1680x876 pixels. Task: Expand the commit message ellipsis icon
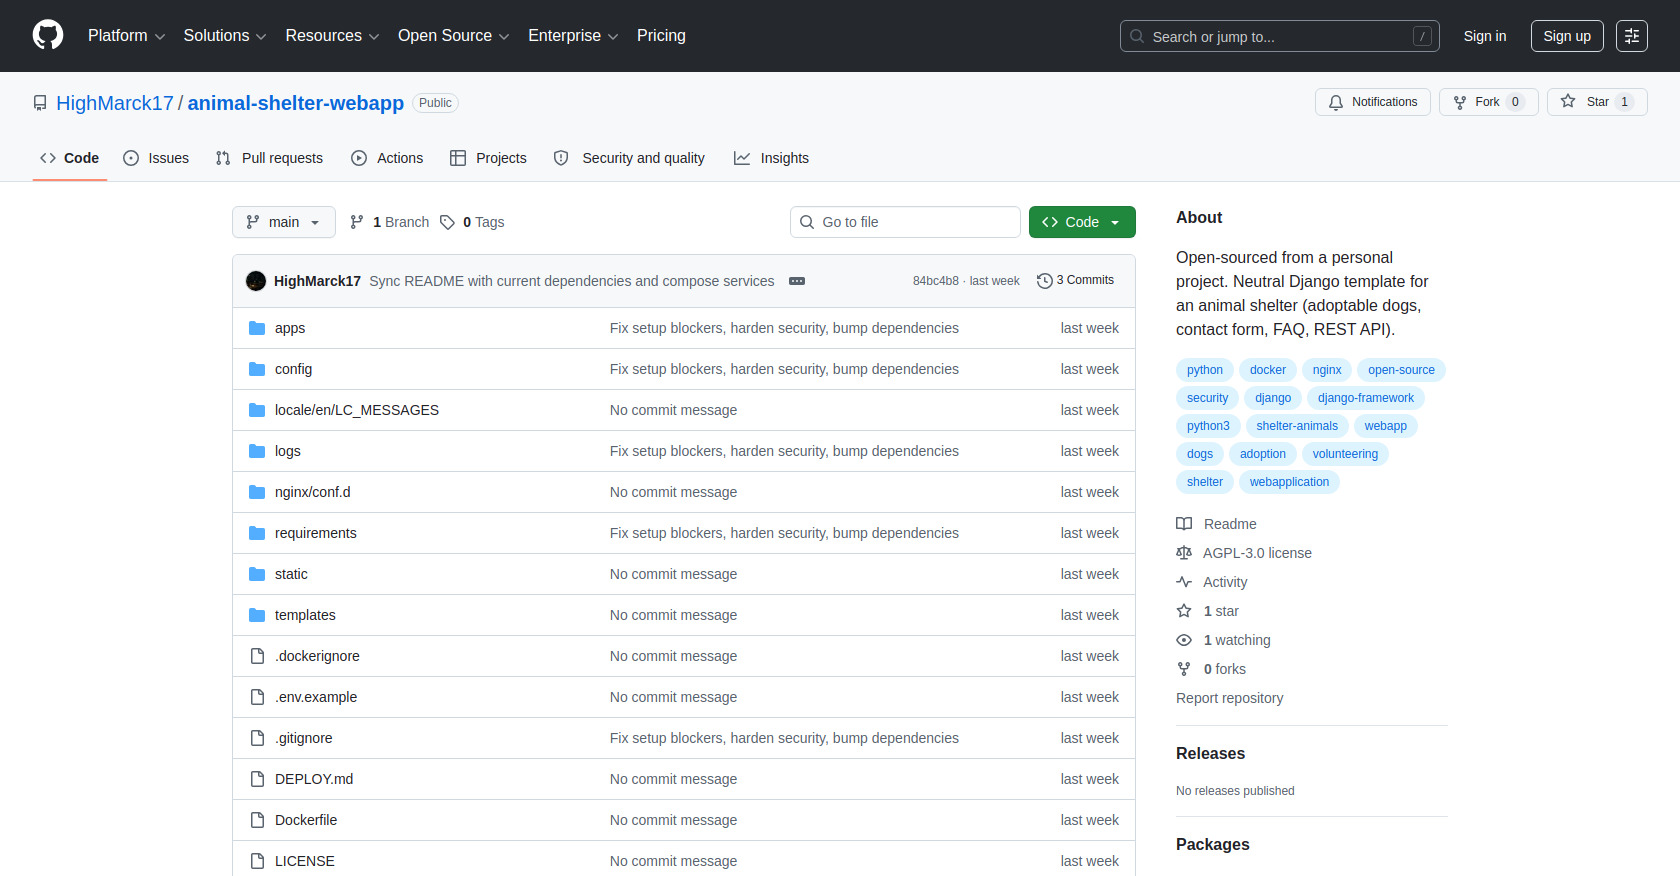tap(797, 281)
